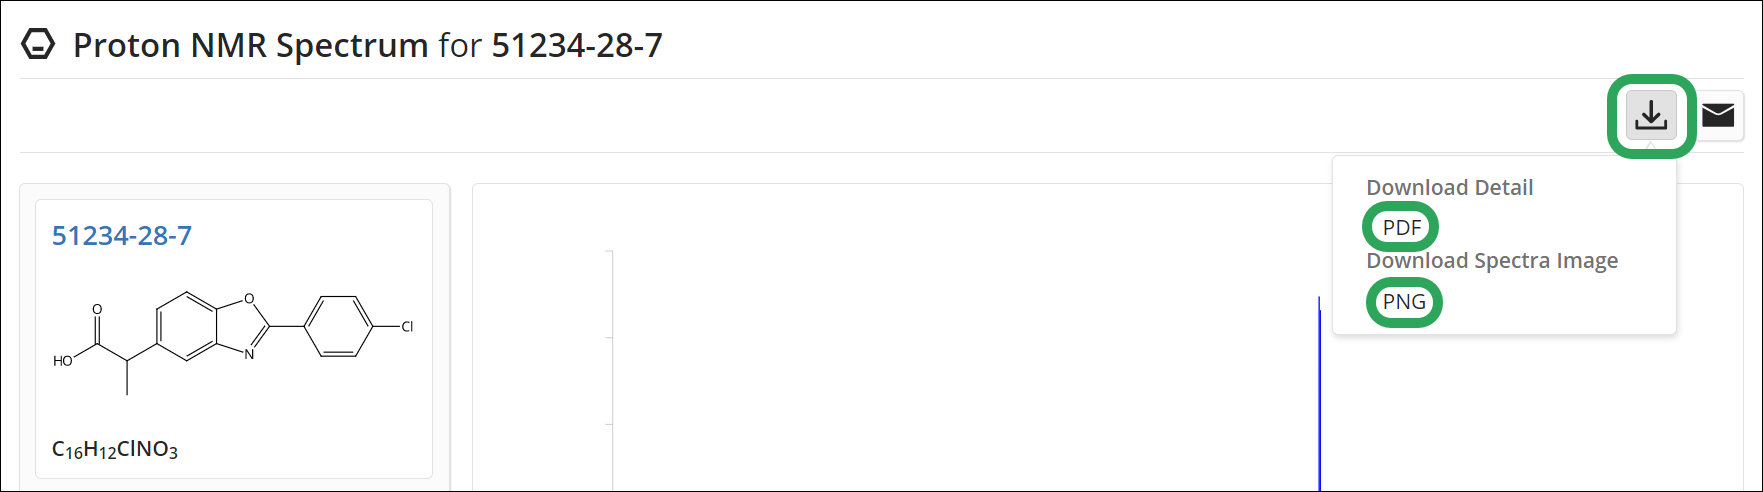Click the Download Spectra Image label
Screen dimensions: 1763x492
coord(1492,260)
